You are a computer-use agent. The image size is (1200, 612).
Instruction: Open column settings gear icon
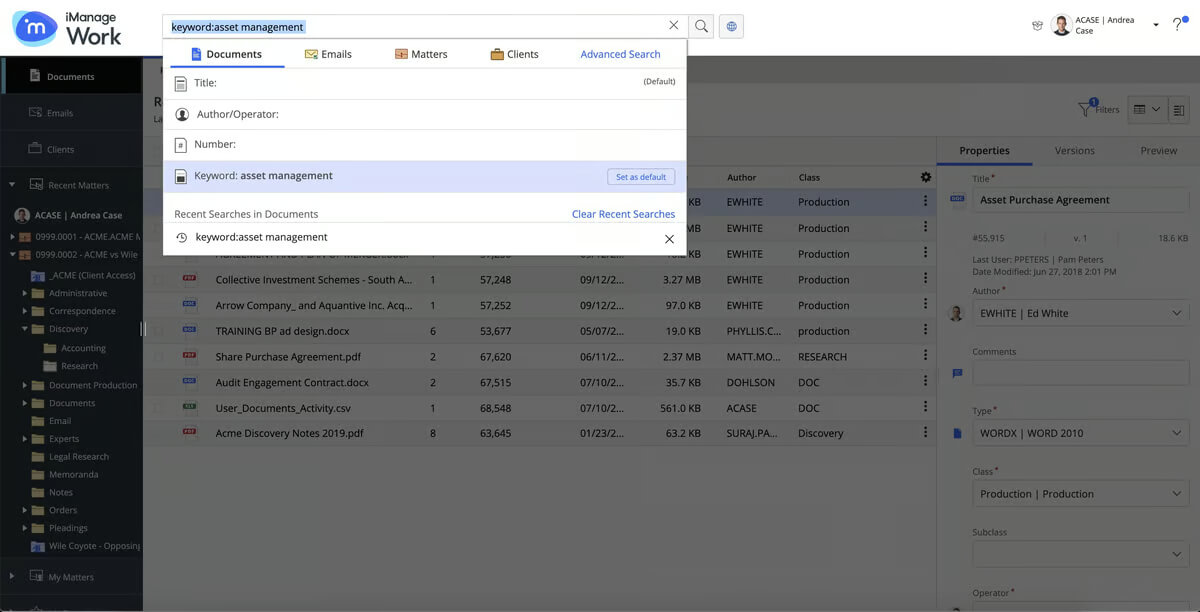coord(925,177)
